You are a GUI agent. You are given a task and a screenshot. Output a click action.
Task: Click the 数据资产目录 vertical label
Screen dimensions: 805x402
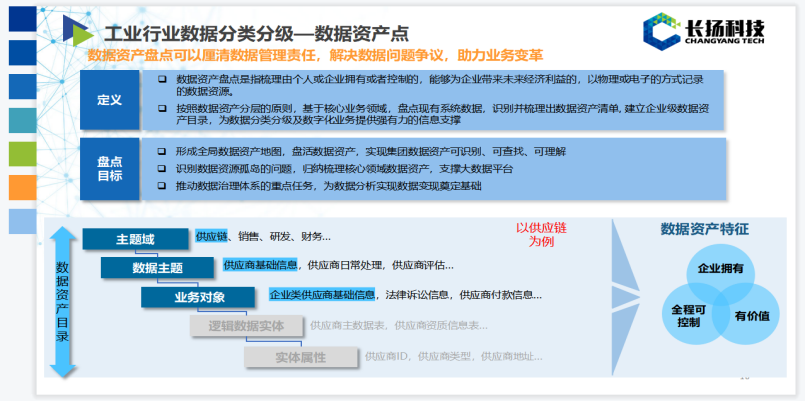(63, 302)
